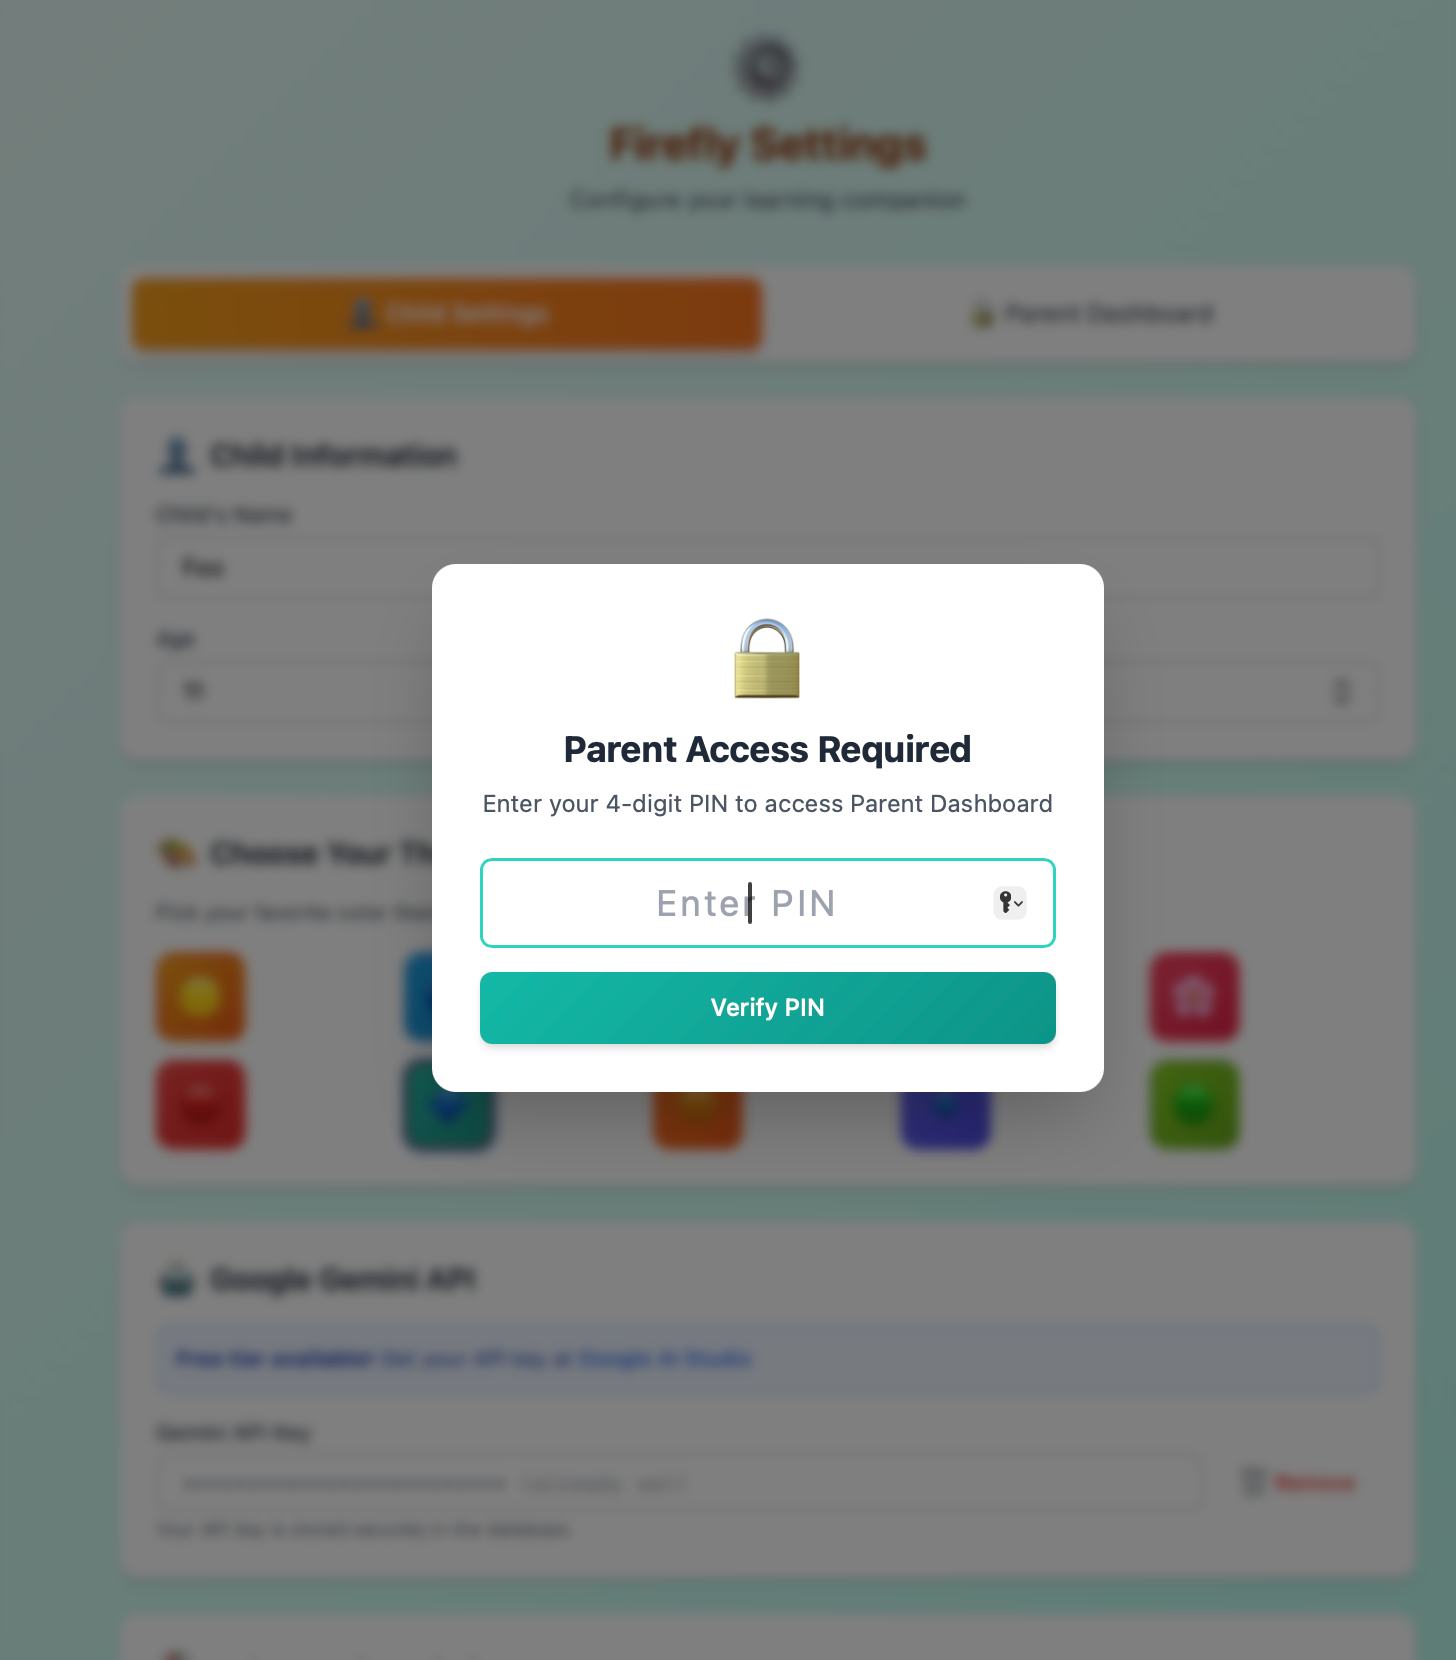Open the password key autofill dropdown

tap(1010, 903)
